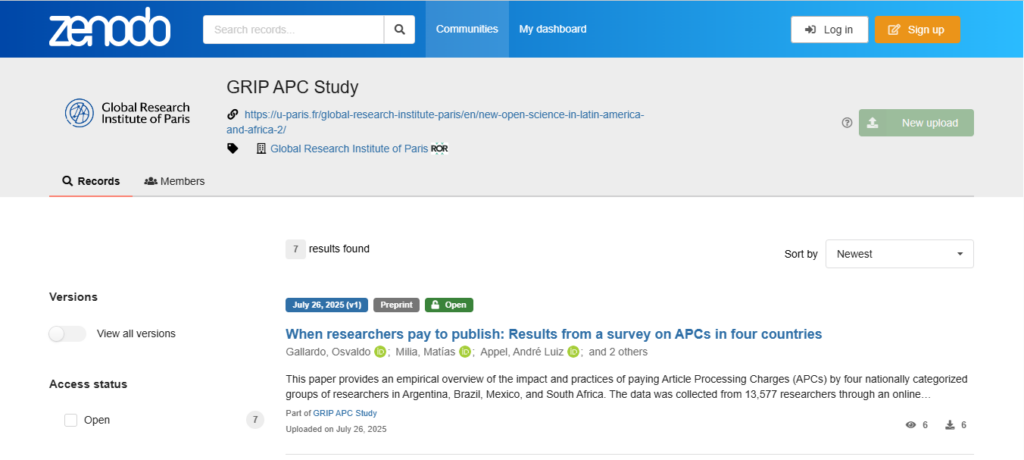Open Communities in the top navigation
Screen dimensions: 1024x460
coord(467,29)
